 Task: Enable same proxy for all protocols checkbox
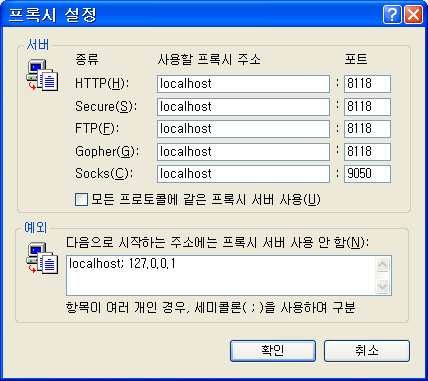(x=81, y=200)
